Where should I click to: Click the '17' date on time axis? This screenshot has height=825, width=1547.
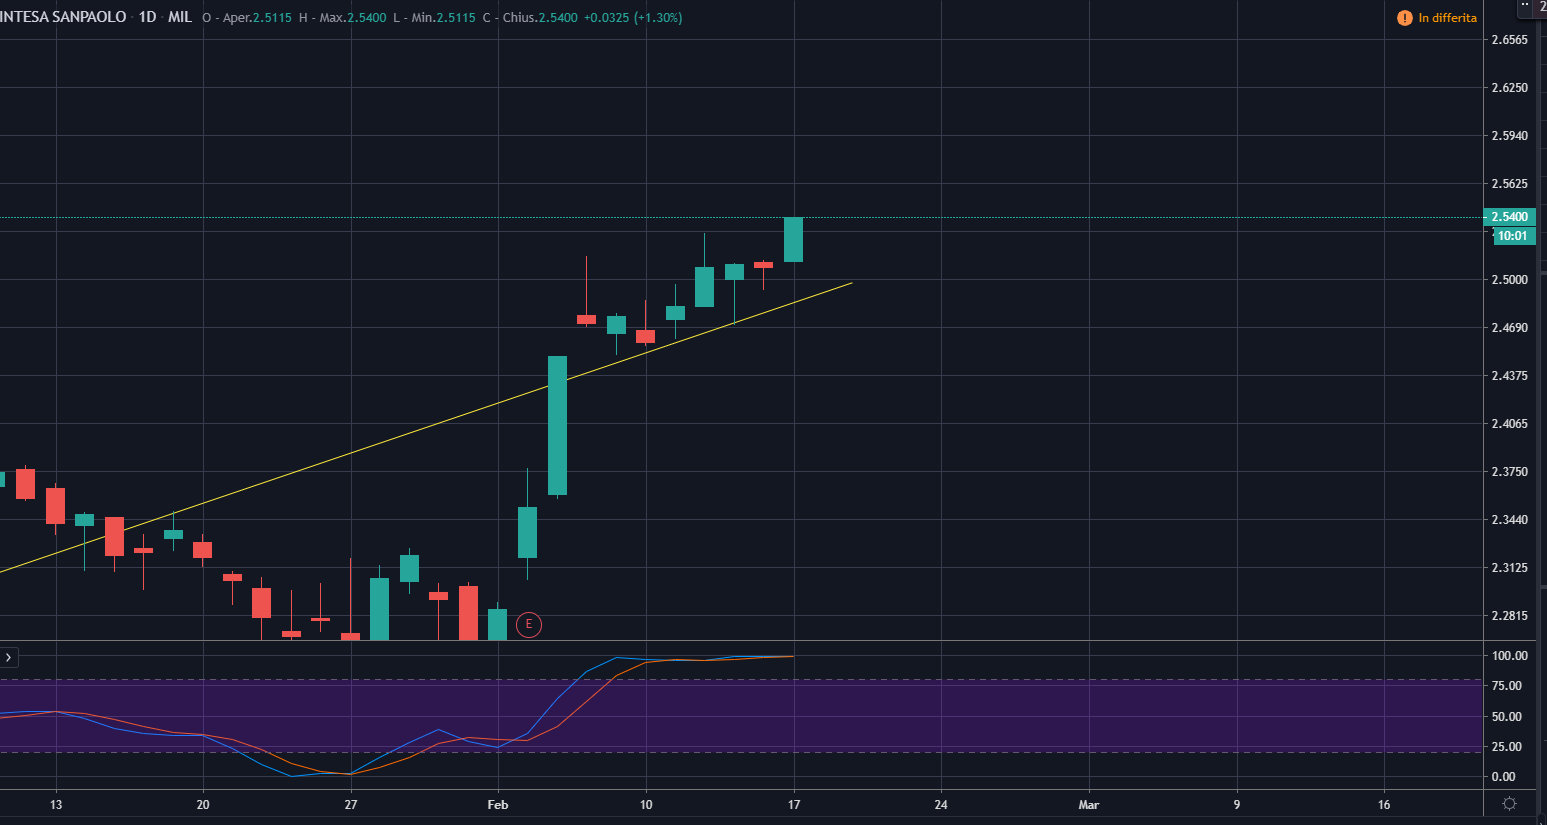[794, 805]
